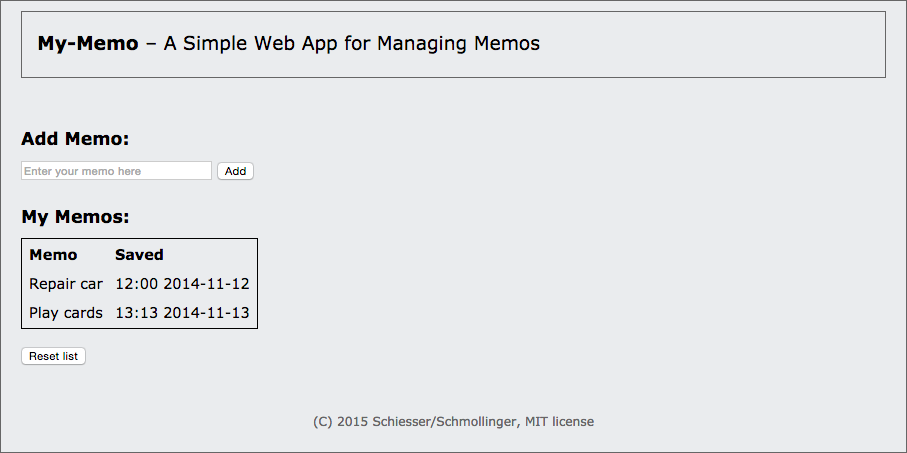
Task: Click the '13:13 2014-11-13' timestamp
Action: coord(182,313)
